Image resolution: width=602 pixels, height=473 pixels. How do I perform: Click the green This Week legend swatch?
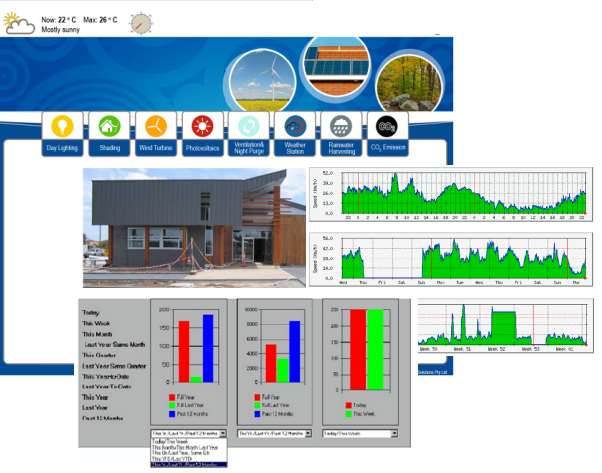(349, 414)
